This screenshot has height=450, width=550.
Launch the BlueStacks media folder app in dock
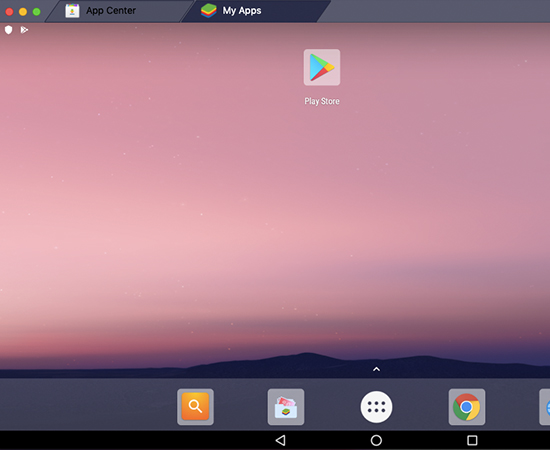point(286,407)
